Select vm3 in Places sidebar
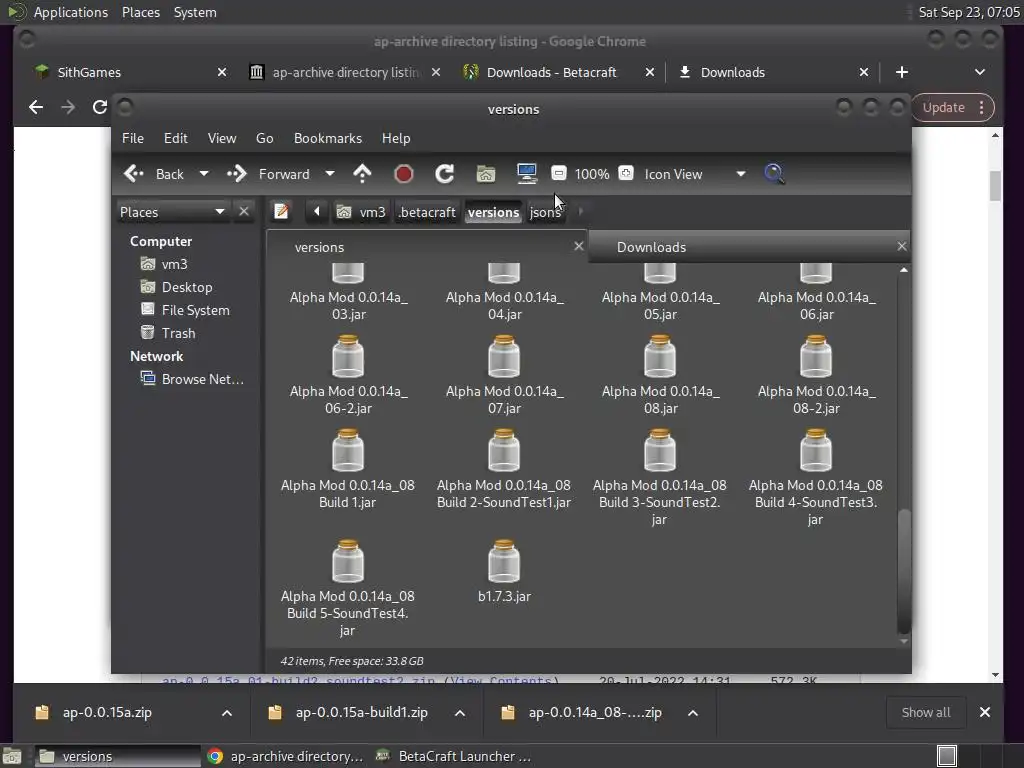1024x768 pixels. (x=174, y=264)
